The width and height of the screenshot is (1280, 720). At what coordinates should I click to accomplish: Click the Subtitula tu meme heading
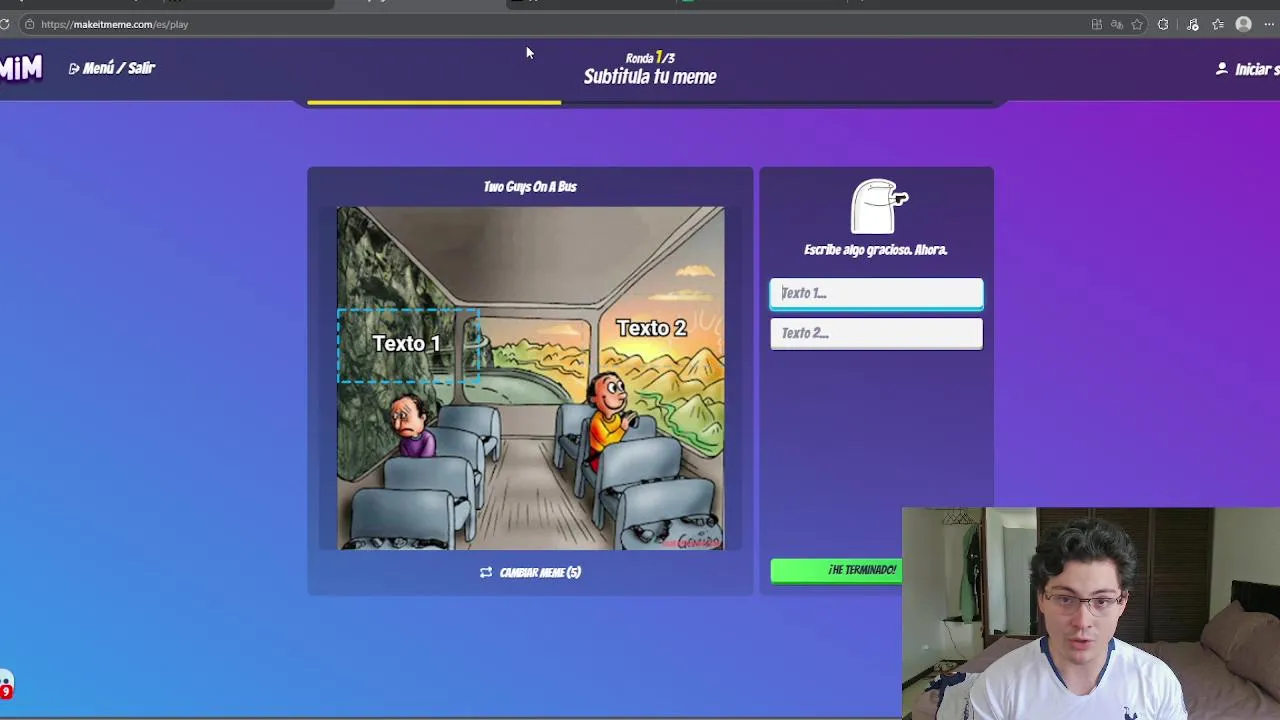(650, 77)
